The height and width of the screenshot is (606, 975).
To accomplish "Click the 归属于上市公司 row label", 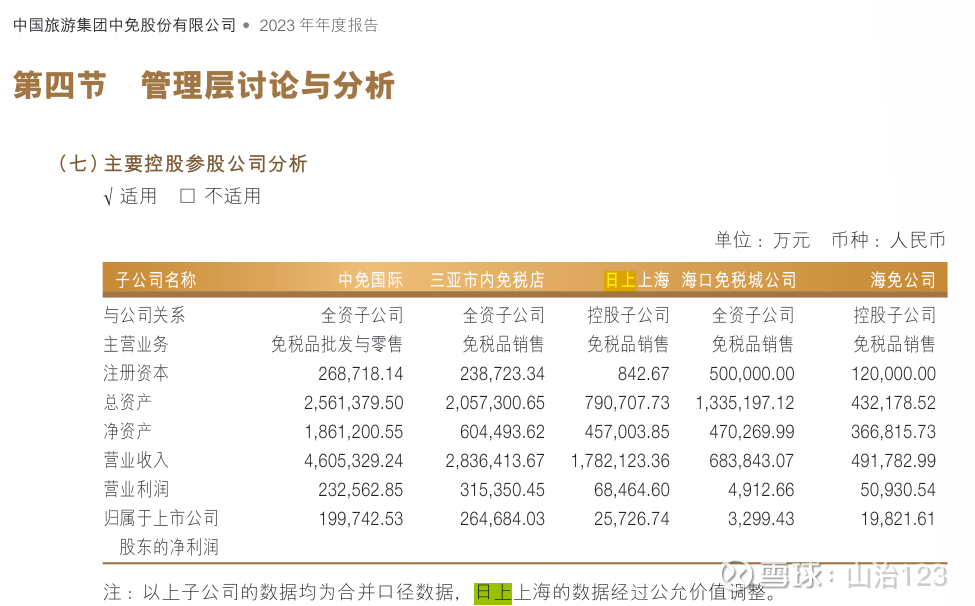I will (161, 518).
